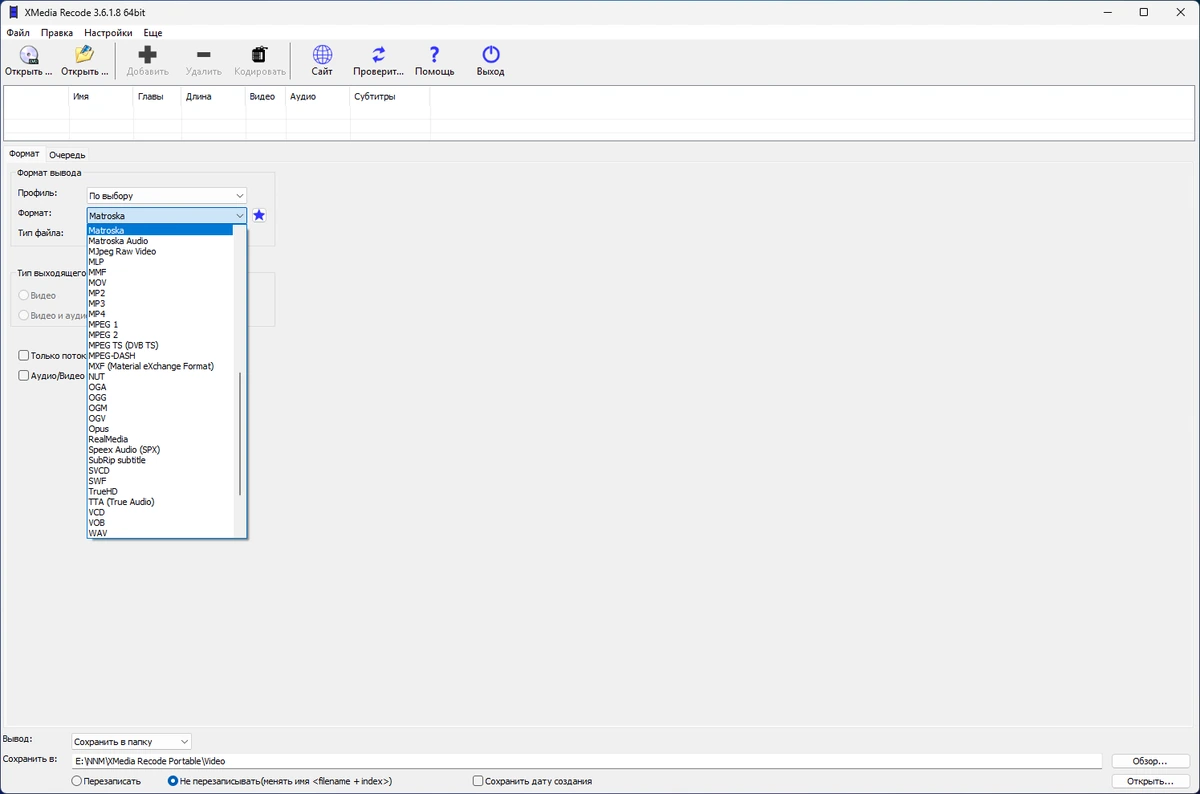Open the Настройки menu
Viewport: 1200px width, 794px height.
108,33
